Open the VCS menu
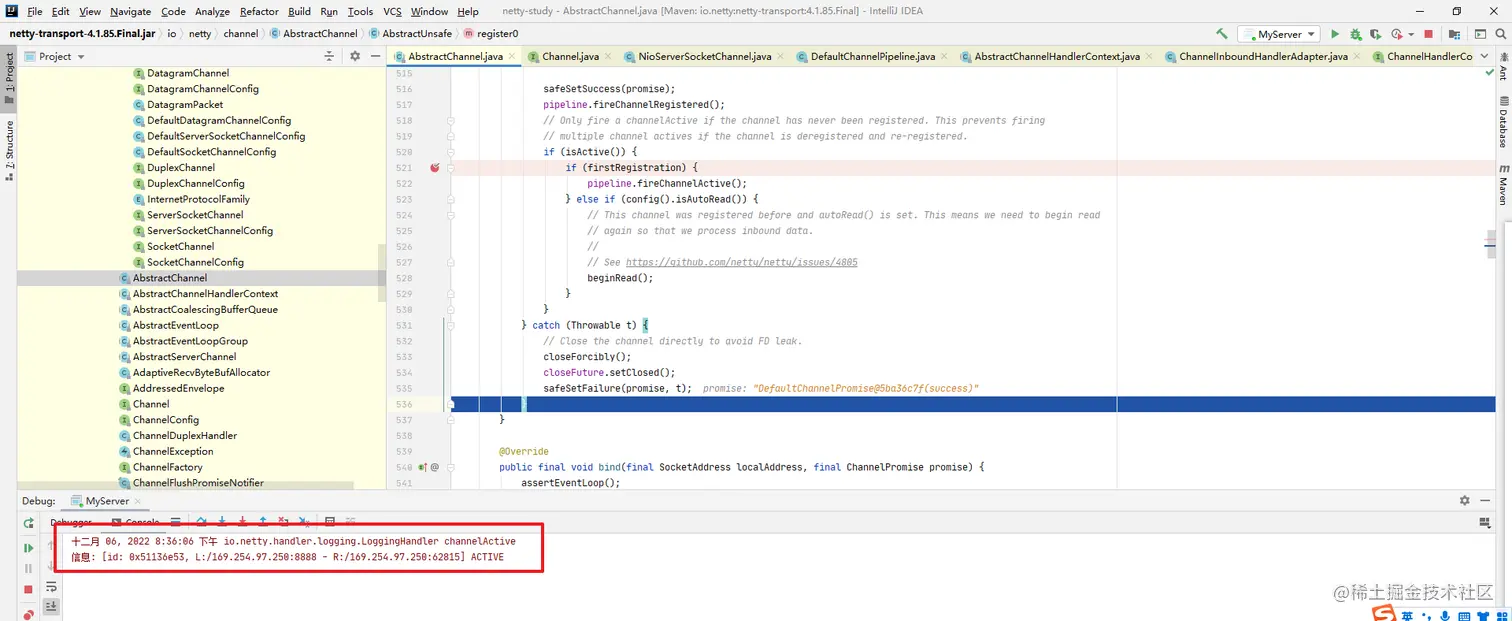The image size is (1512, 621). 392,11
